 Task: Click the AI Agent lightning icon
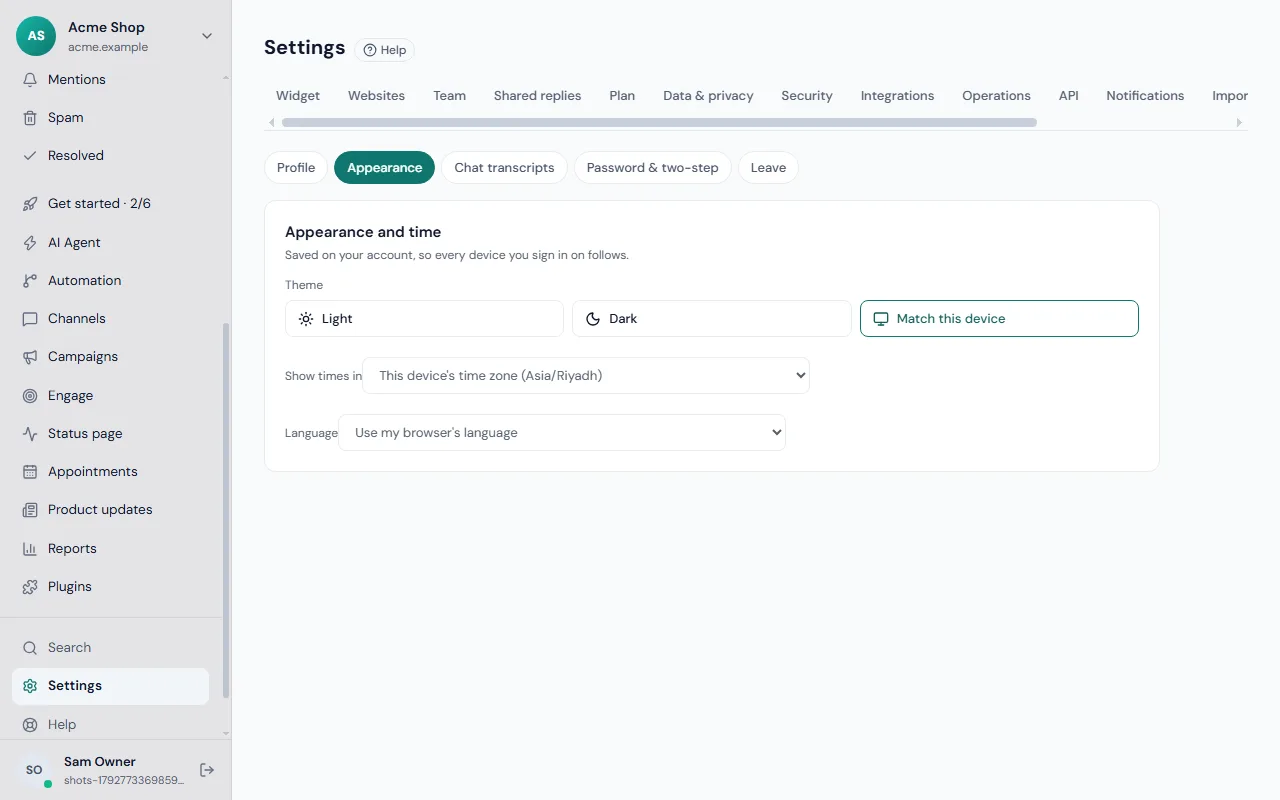pyautogui.click(x=30, y=242)
